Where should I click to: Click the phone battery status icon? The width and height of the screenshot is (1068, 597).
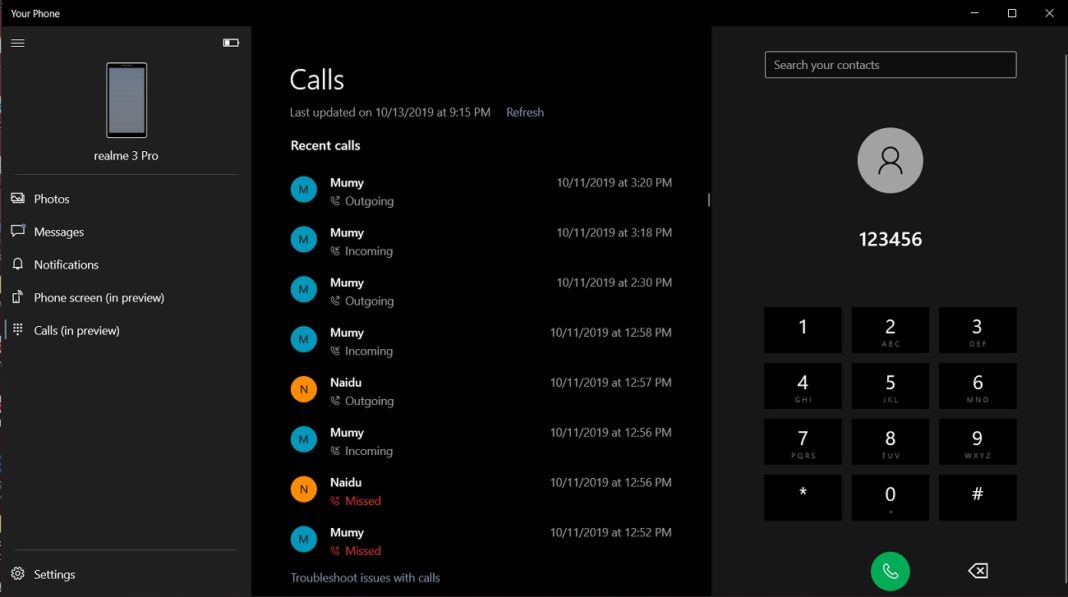[x=231, y=43]
